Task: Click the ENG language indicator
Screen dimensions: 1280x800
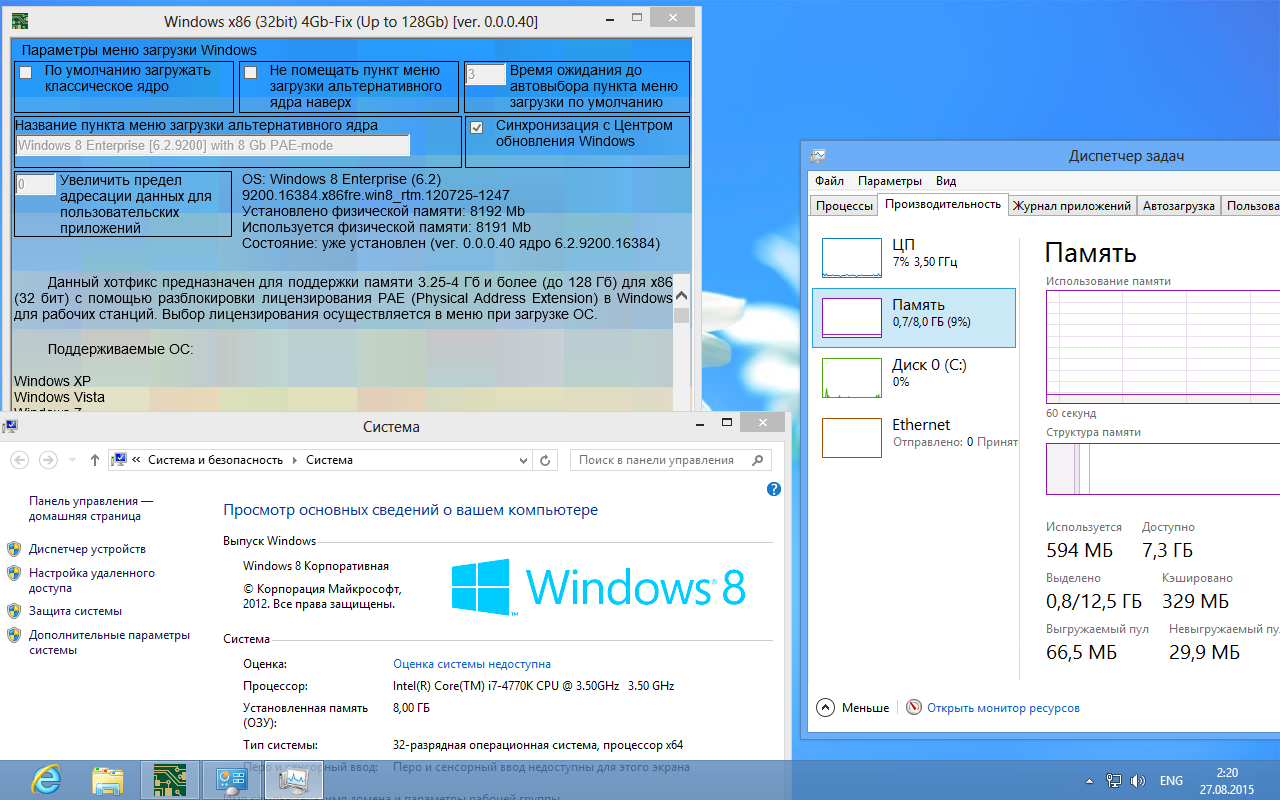Action: pos(1171,780)
